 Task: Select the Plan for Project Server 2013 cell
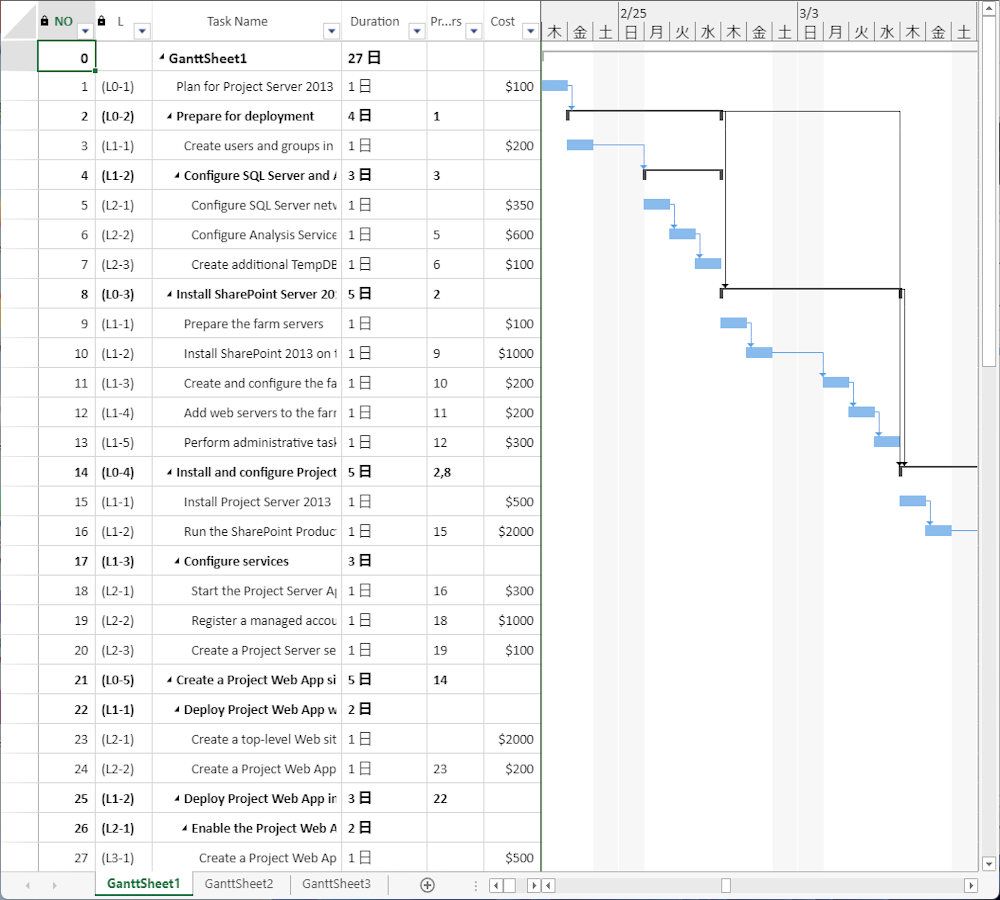pyautogui.click(x=247, y=86)
